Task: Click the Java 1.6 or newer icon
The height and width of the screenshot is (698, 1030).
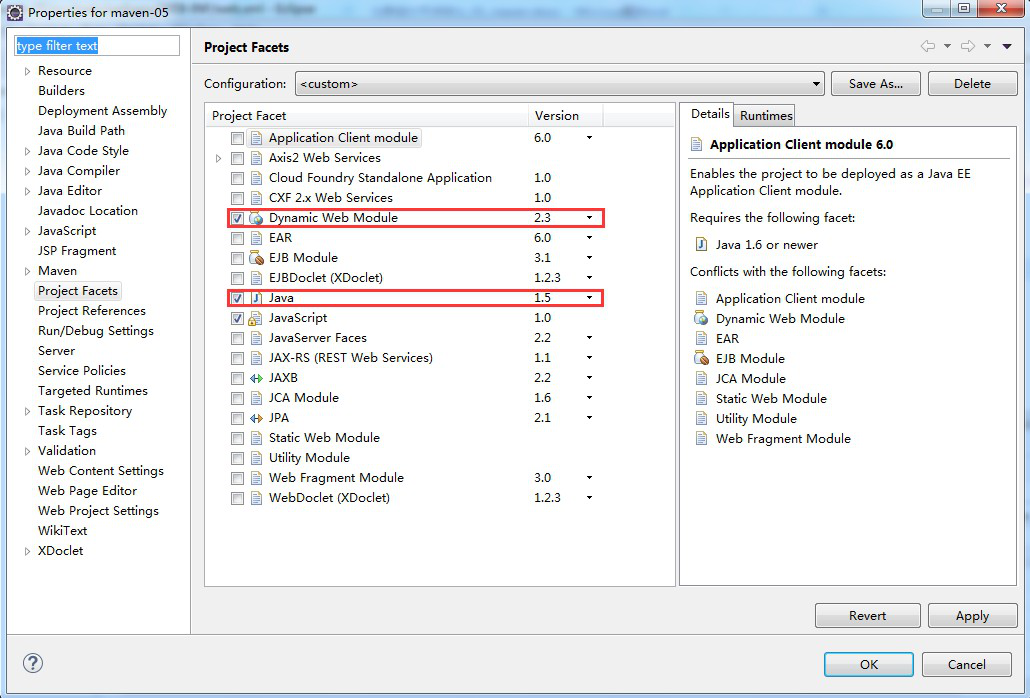Action: click(701, 245)
